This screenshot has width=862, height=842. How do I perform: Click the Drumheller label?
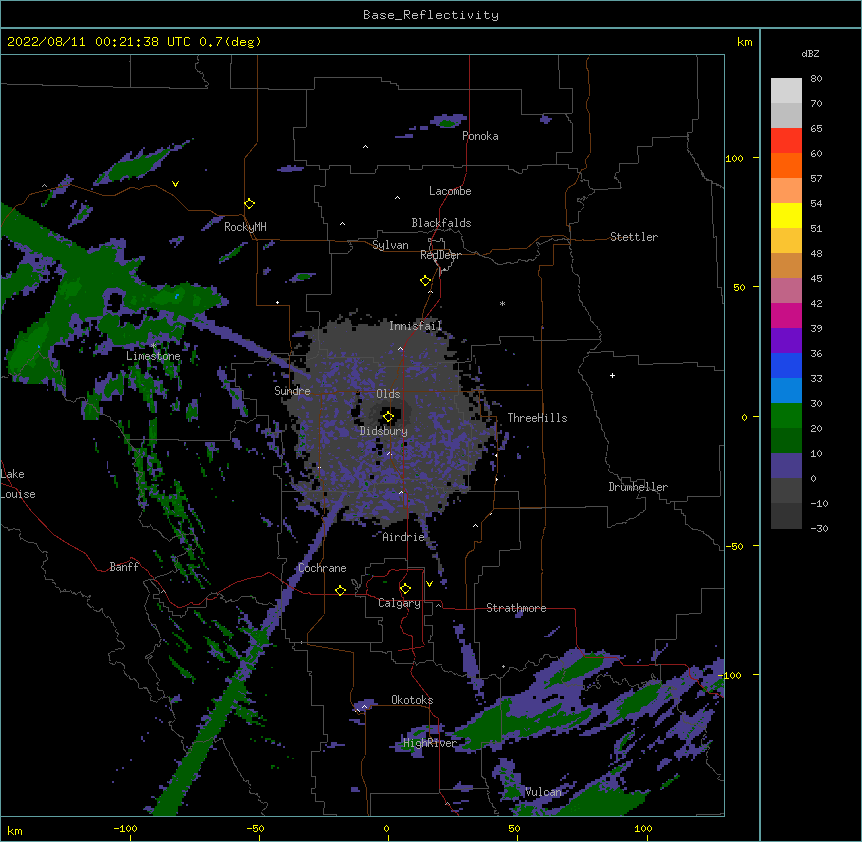pyautogui.click(x=638, y=487)
